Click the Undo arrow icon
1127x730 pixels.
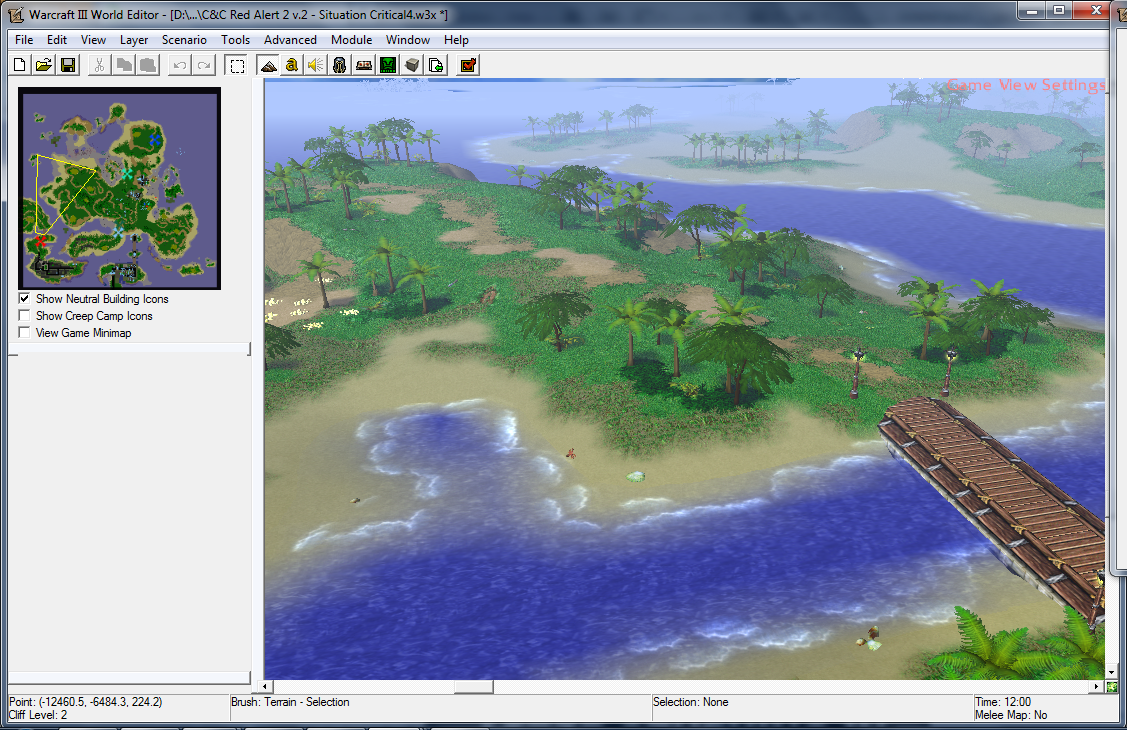point(180,65)
